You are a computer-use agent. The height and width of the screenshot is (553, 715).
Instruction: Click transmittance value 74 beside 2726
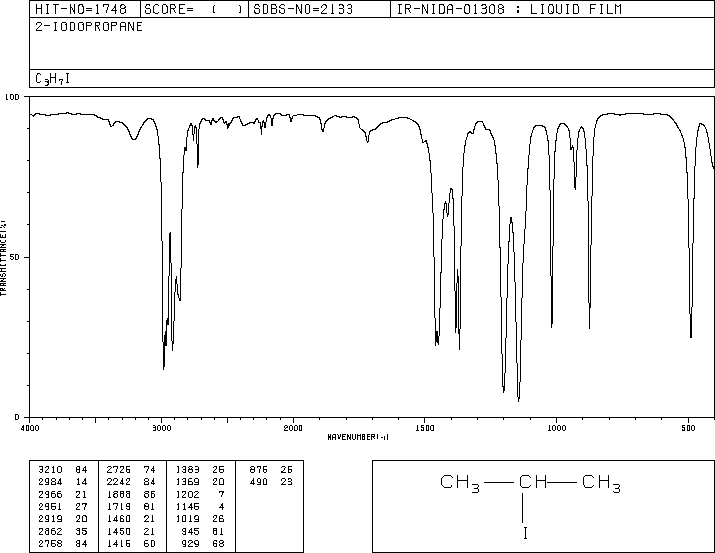(150, 470)
